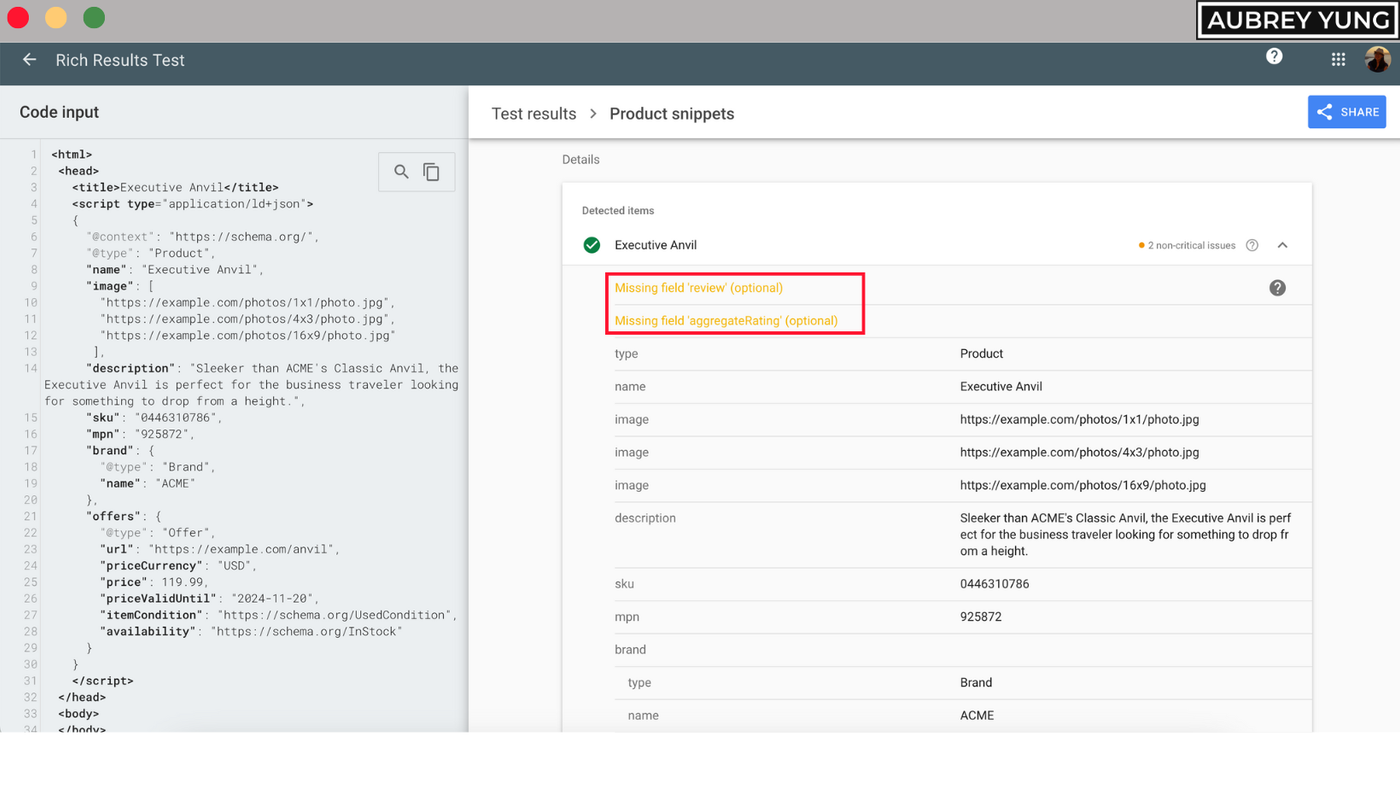Click the Aubrey Yung logo
The height and width of the screenshot is (789, 1400).
[x=1296, y=19]
